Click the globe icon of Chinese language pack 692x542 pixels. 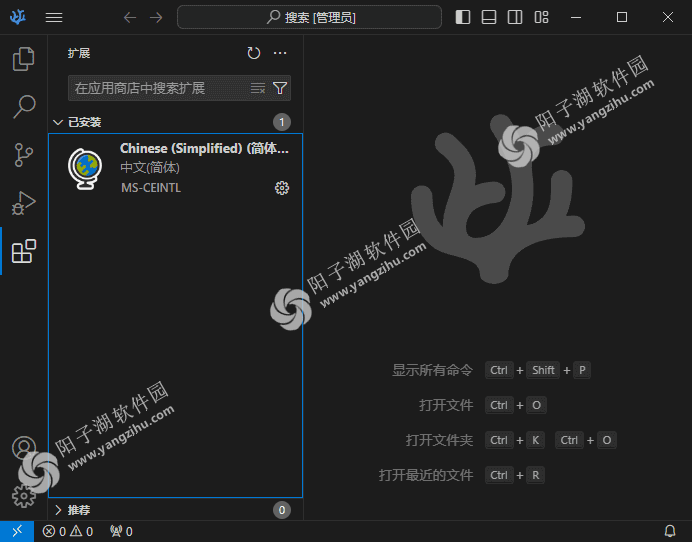click(x=85, y=169)
